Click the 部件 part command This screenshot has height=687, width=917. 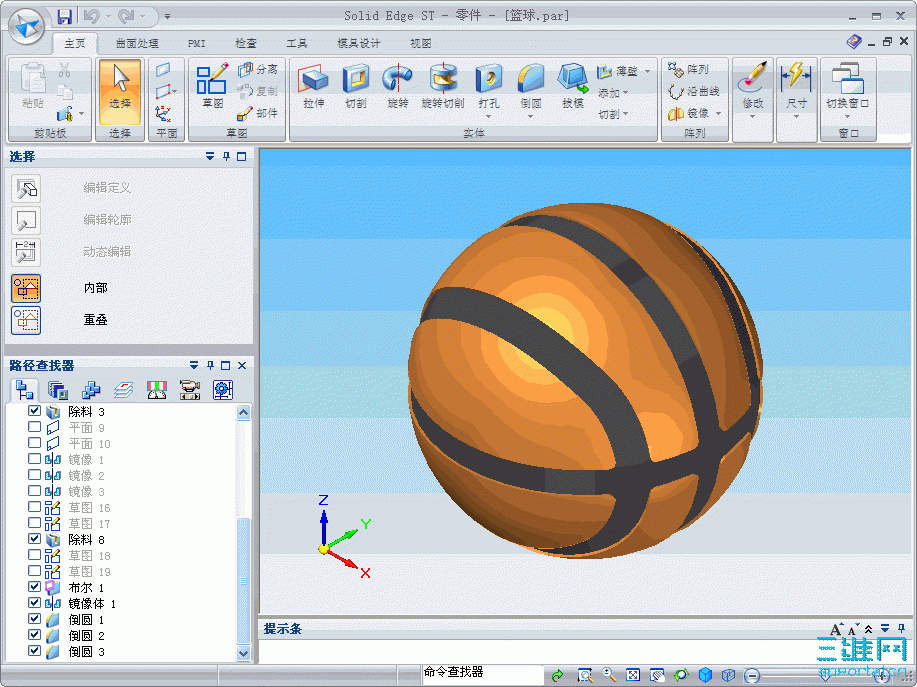tap(257, 113)
